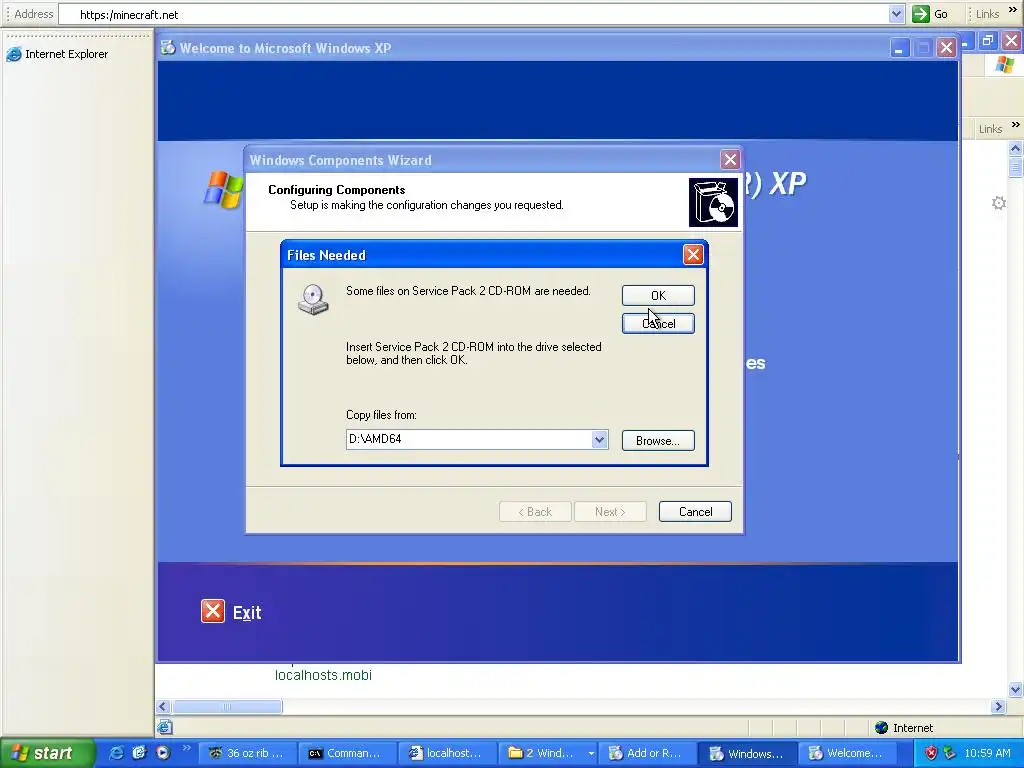The width and height of the screenshot is (1024, 768).
Task: Click the vertical scrollbar up arrow
Action: pos(1015,148)
